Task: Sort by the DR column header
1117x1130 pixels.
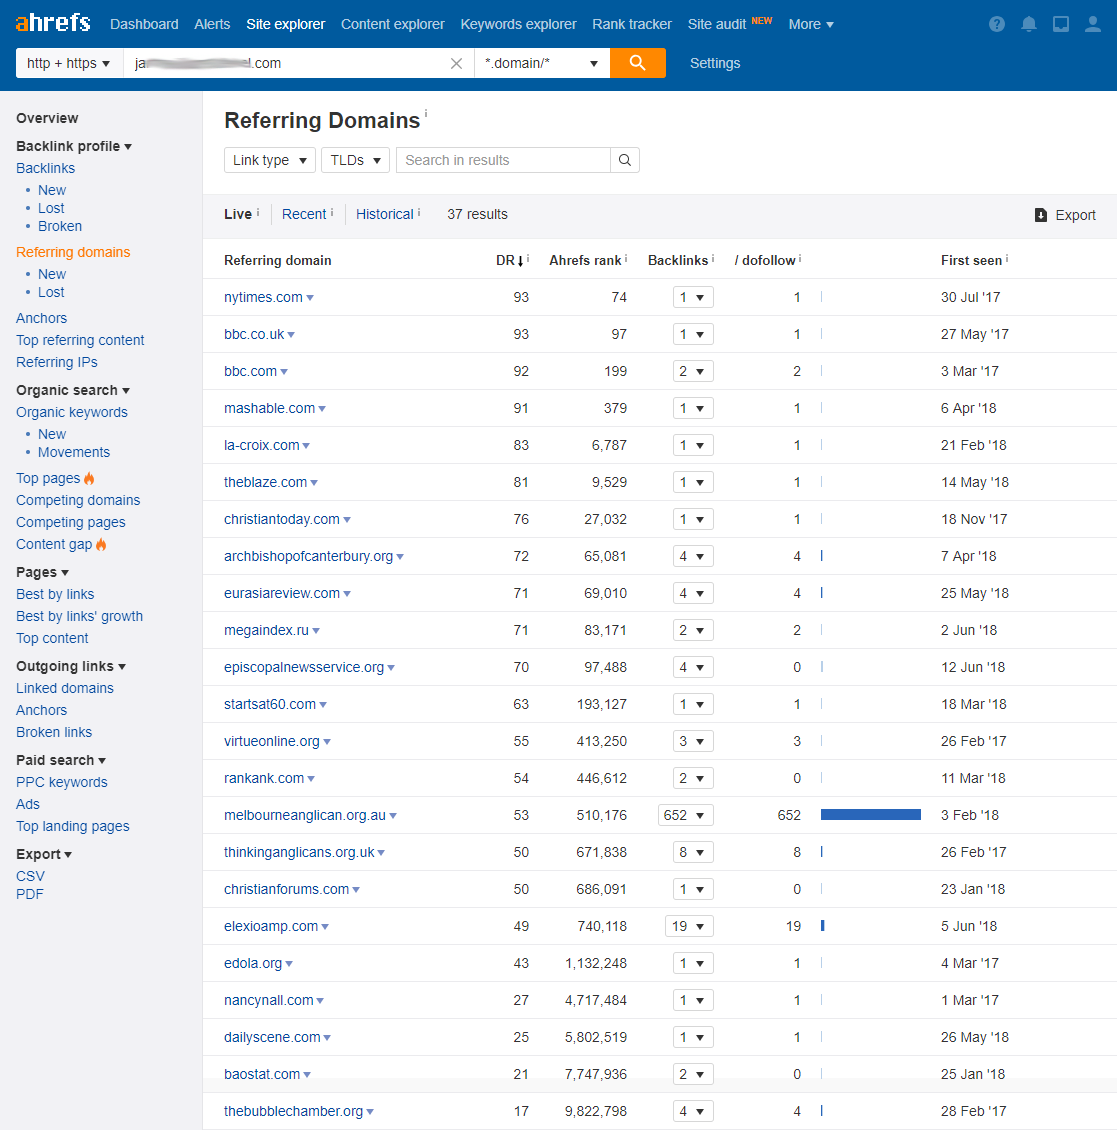Action: (x=509, y=260)
